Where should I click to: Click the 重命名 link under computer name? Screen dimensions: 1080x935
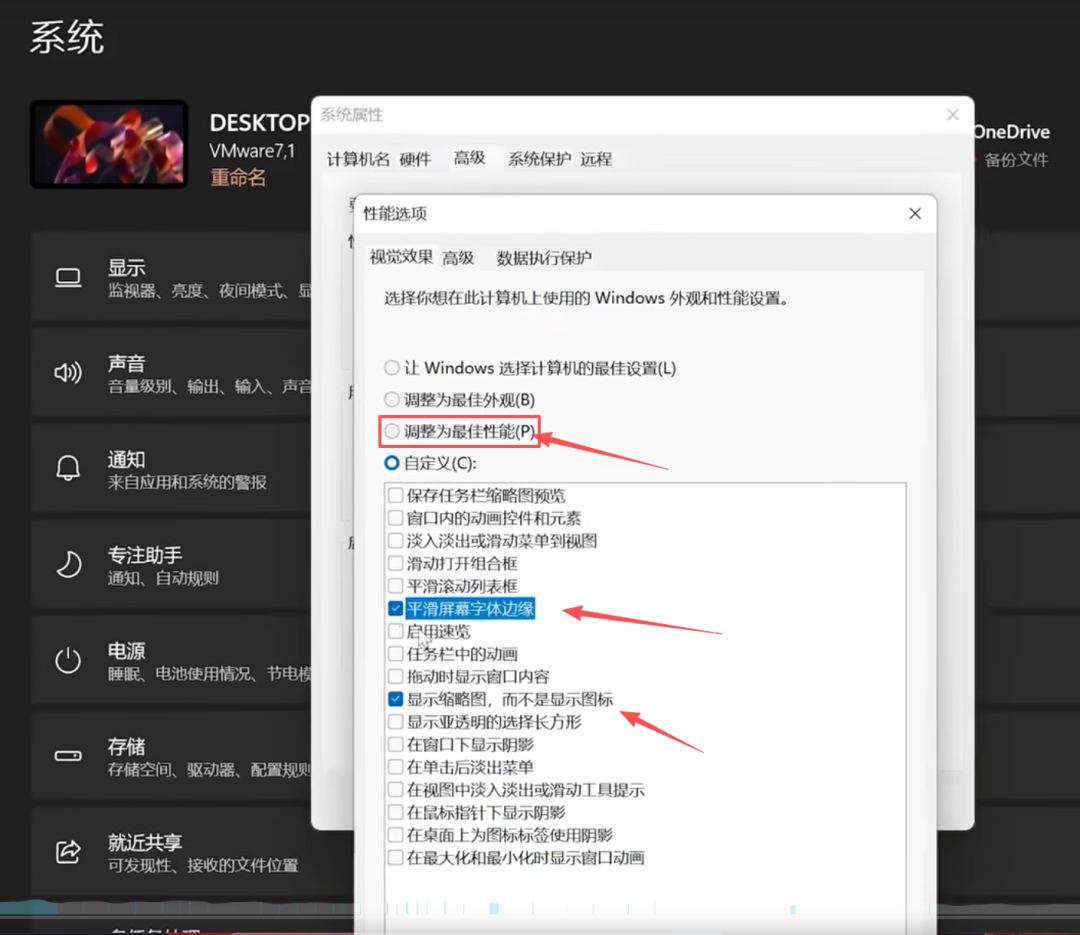[238, 178]
